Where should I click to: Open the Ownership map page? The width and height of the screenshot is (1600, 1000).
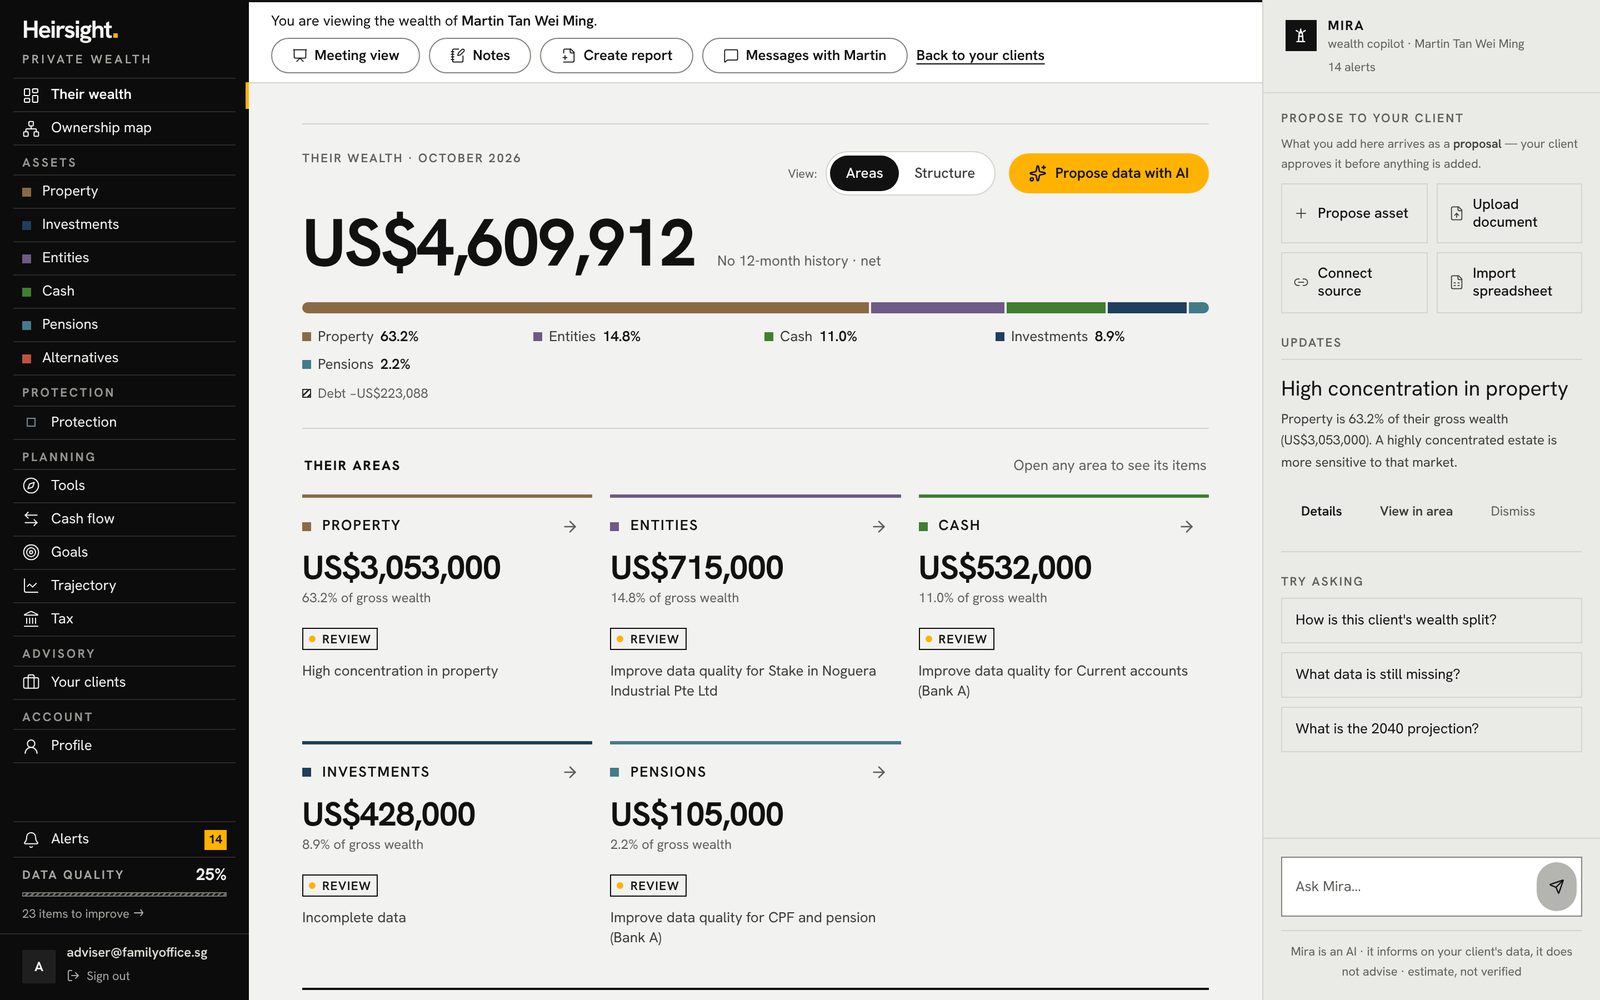point(124,128)
